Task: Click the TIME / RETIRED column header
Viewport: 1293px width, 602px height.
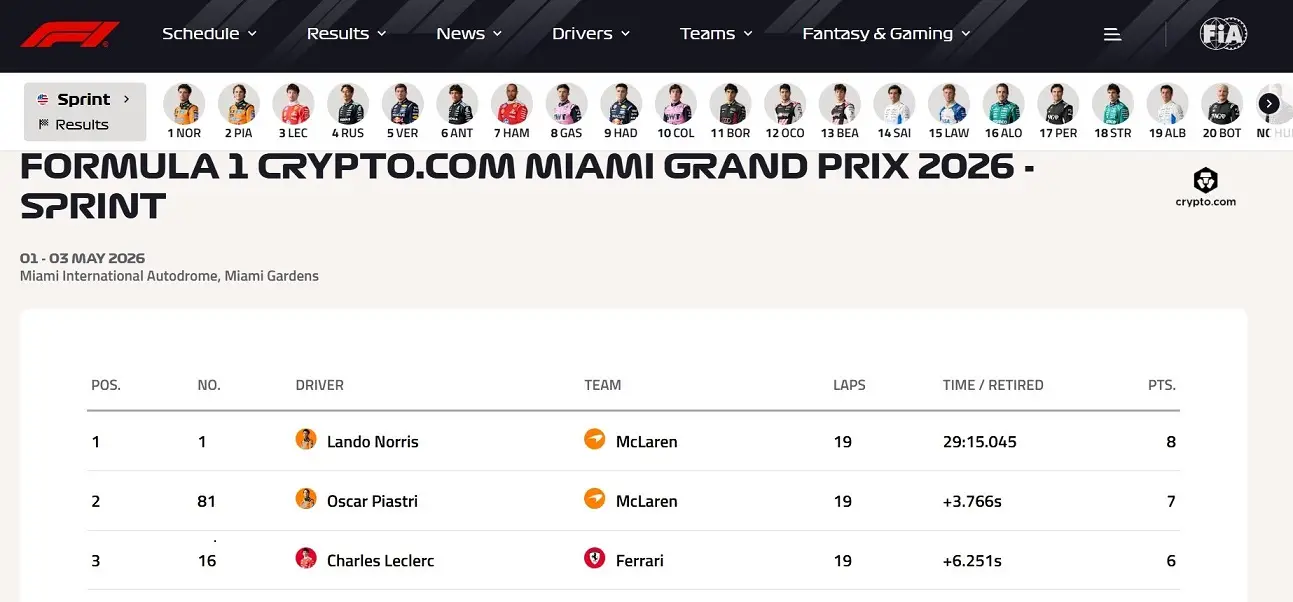Action: (993, 385)
